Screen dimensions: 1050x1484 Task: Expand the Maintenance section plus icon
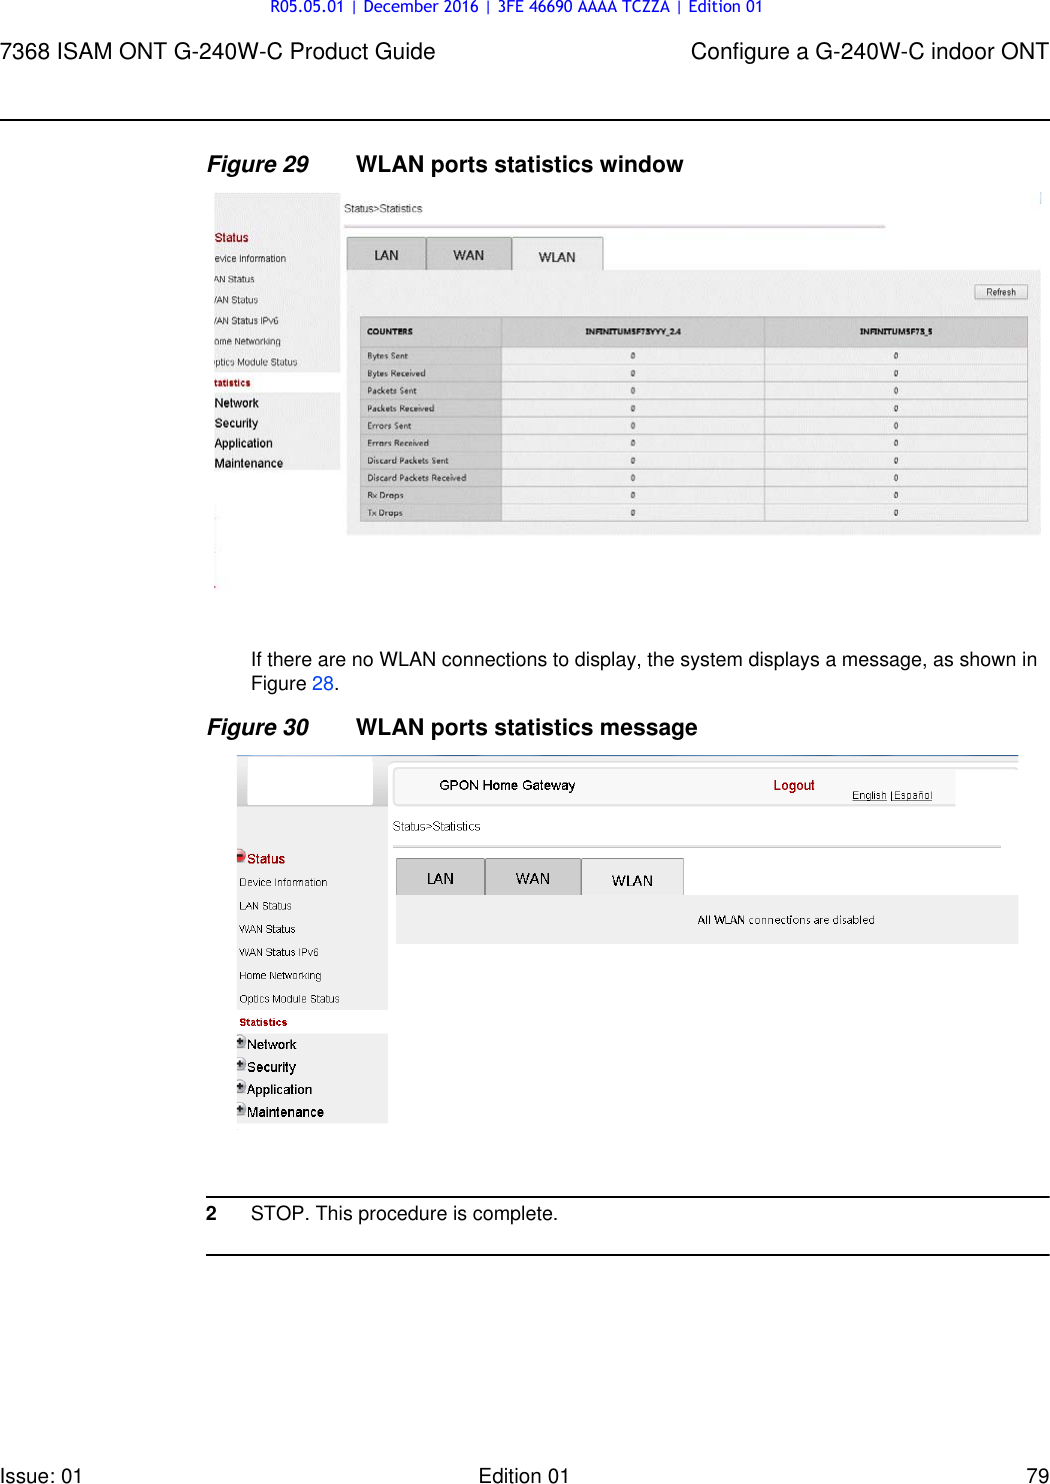[x=240, y=1108]
